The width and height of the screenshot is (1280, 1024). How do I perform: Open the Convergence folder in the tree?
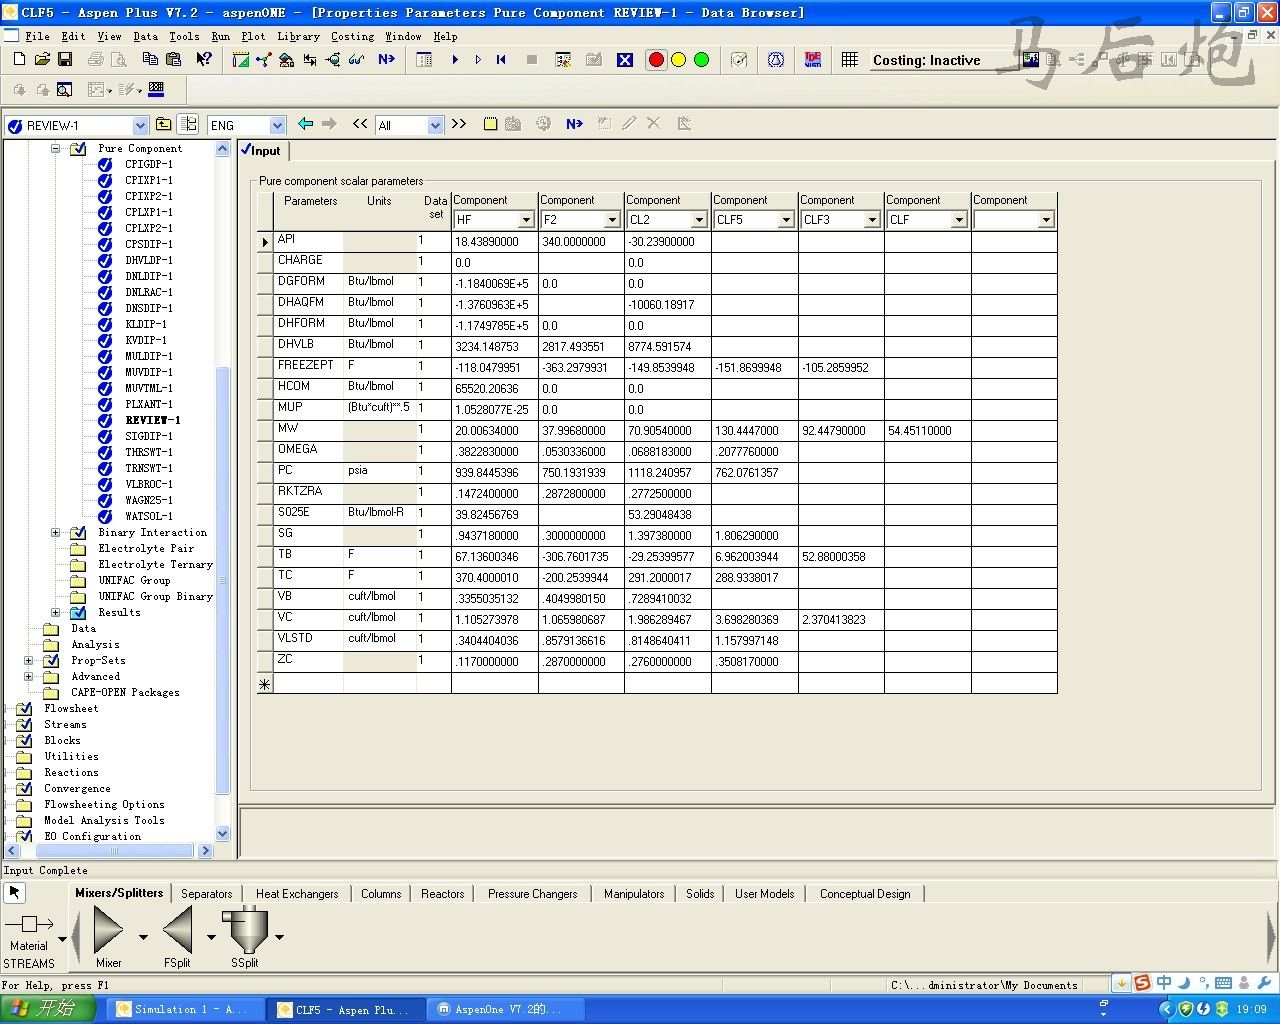pos(77,788)
